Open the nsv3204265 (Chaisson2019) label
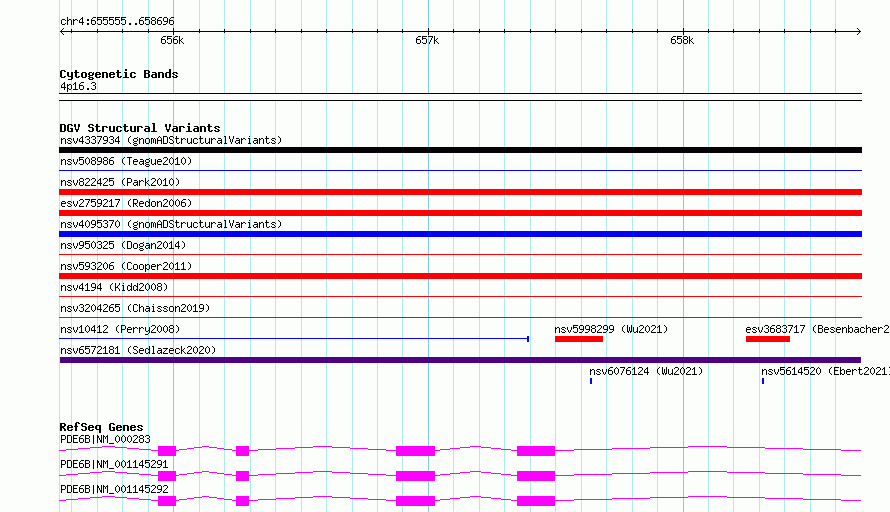890x512 pixels. click(135, 308)
